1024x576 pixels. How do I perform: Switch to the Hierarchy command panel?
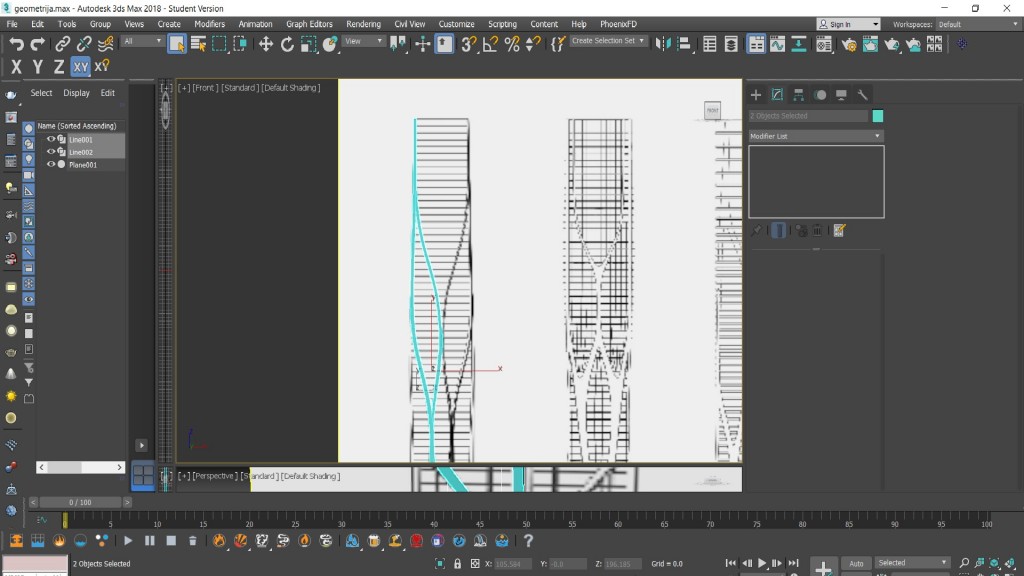[x=799, y=95]
